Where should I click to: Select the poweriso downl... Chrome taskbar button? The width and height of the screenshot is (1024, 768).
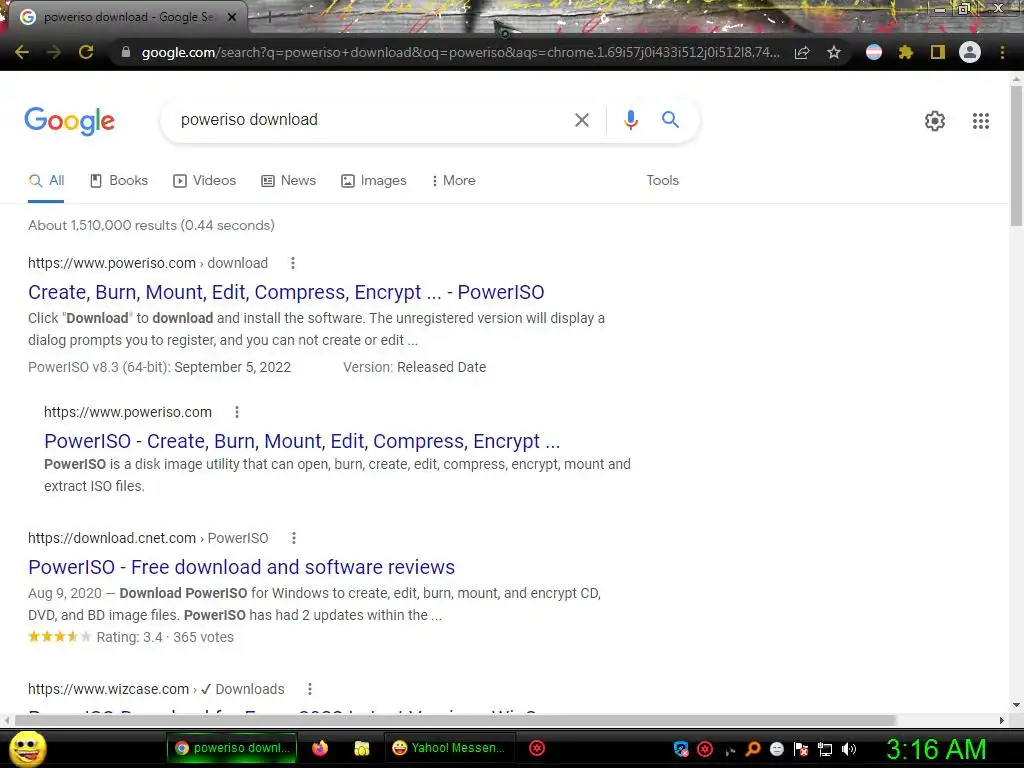232,748
